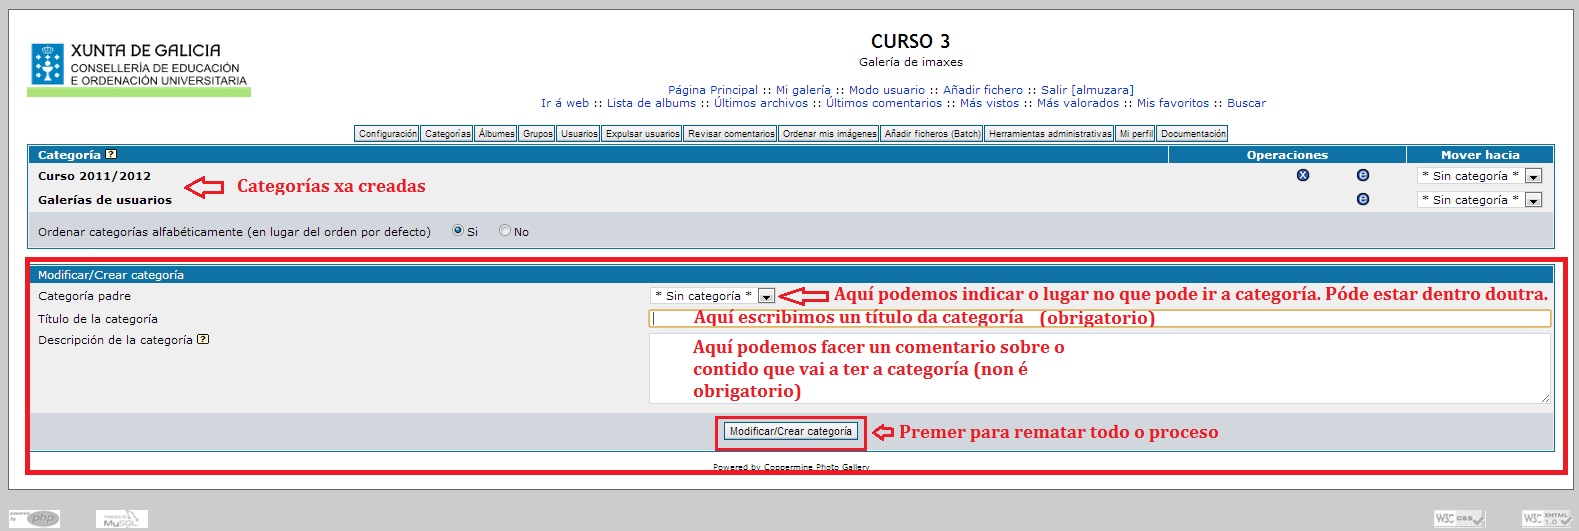Open the Configuración admin menu item

coord(387,134)
